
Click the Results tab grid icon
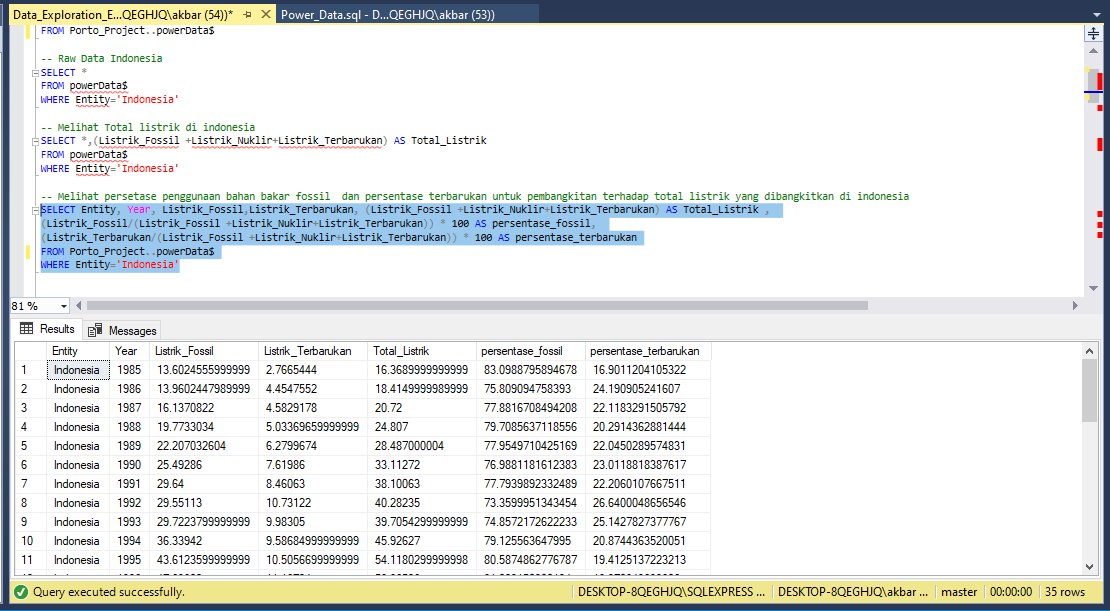(27, 329)
